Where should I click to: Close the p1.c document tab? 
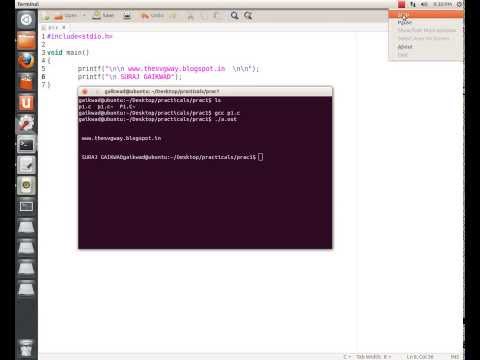(x=64, y=27)
